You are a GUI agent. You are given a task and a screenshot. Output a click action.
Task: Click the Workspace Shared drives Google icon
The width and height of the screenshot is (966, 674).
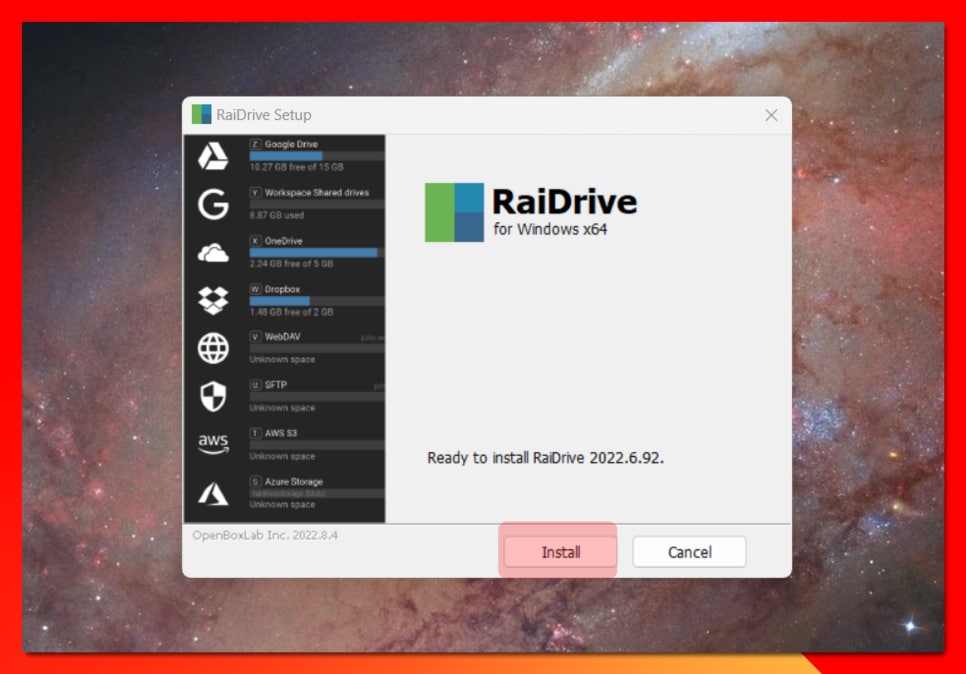click(213, 204)
